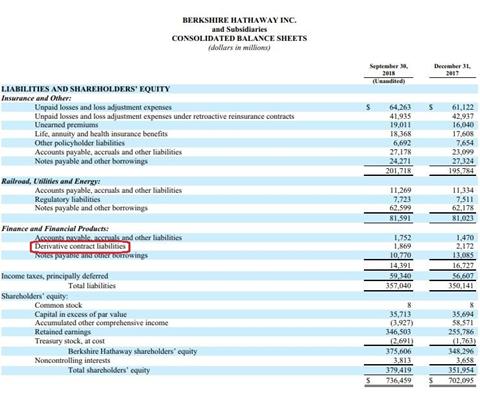Click the total liabilities value 350,141
The height and width of the screenshot is (407, 480).
461,286
